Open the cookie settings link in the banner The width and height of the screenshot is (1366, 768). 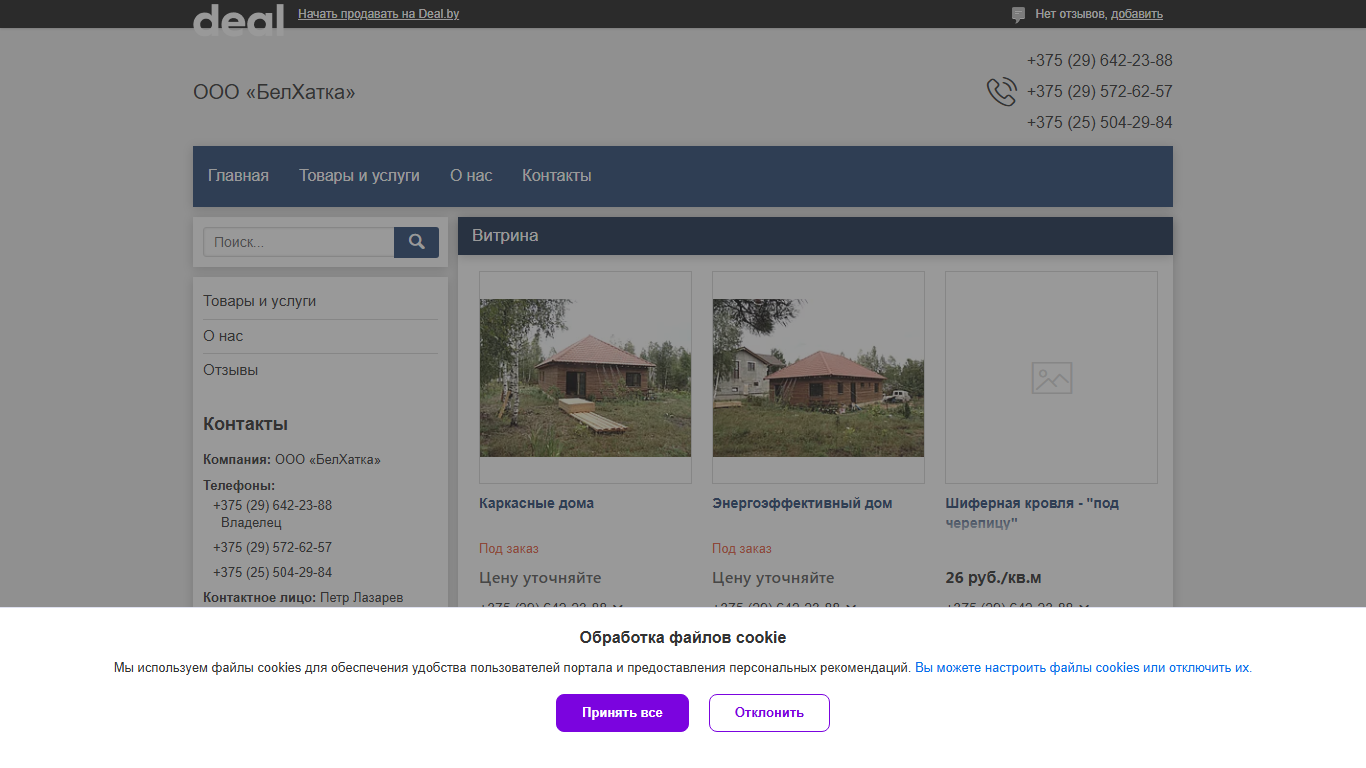pos(1082,668)
